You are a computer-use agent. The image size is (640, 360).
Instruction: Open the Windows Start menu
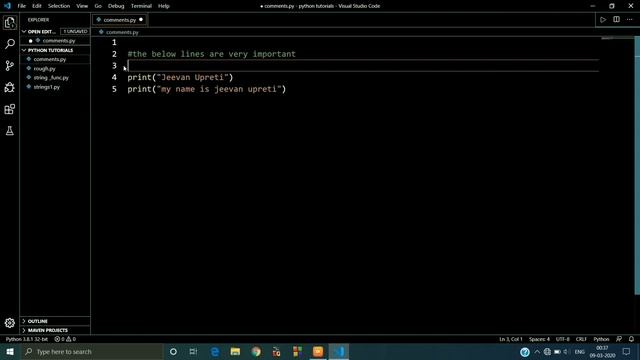[10, 351]
